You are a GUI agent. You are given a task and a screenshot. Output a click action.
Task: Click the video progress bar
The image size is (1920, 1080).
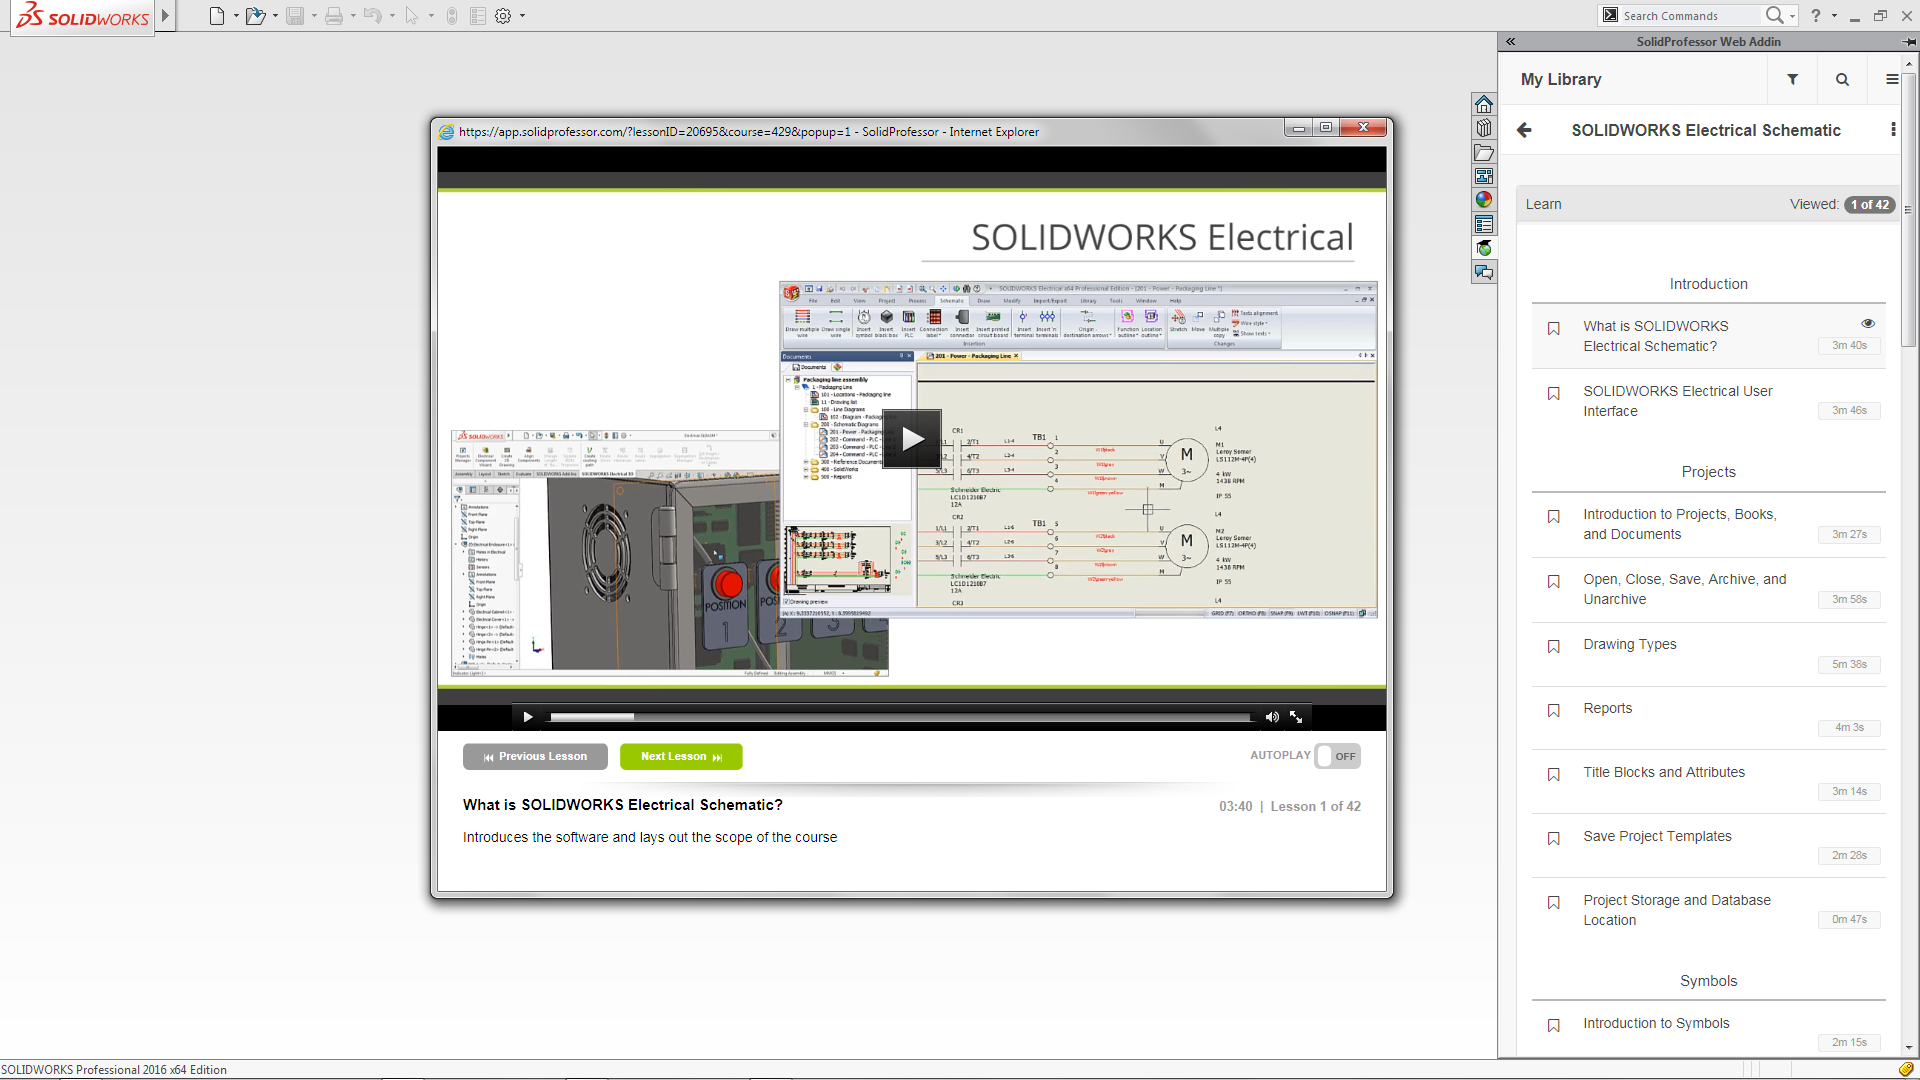900,717
